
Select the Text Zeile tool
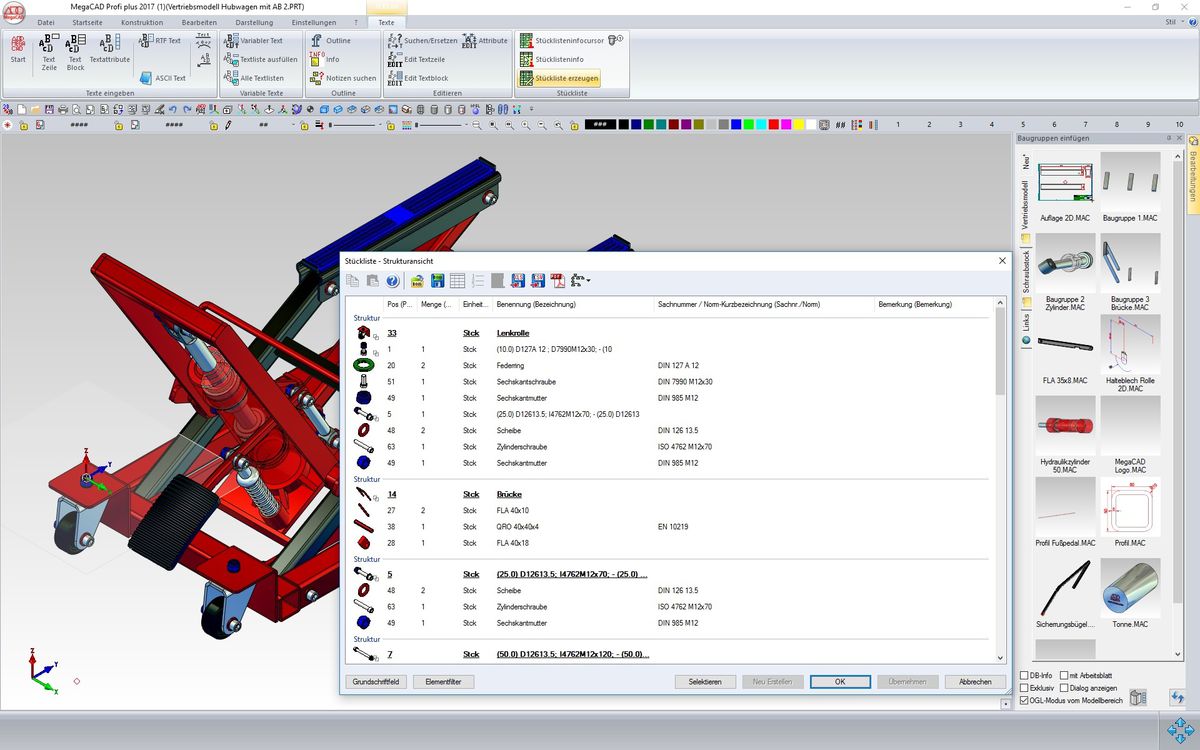49,51
